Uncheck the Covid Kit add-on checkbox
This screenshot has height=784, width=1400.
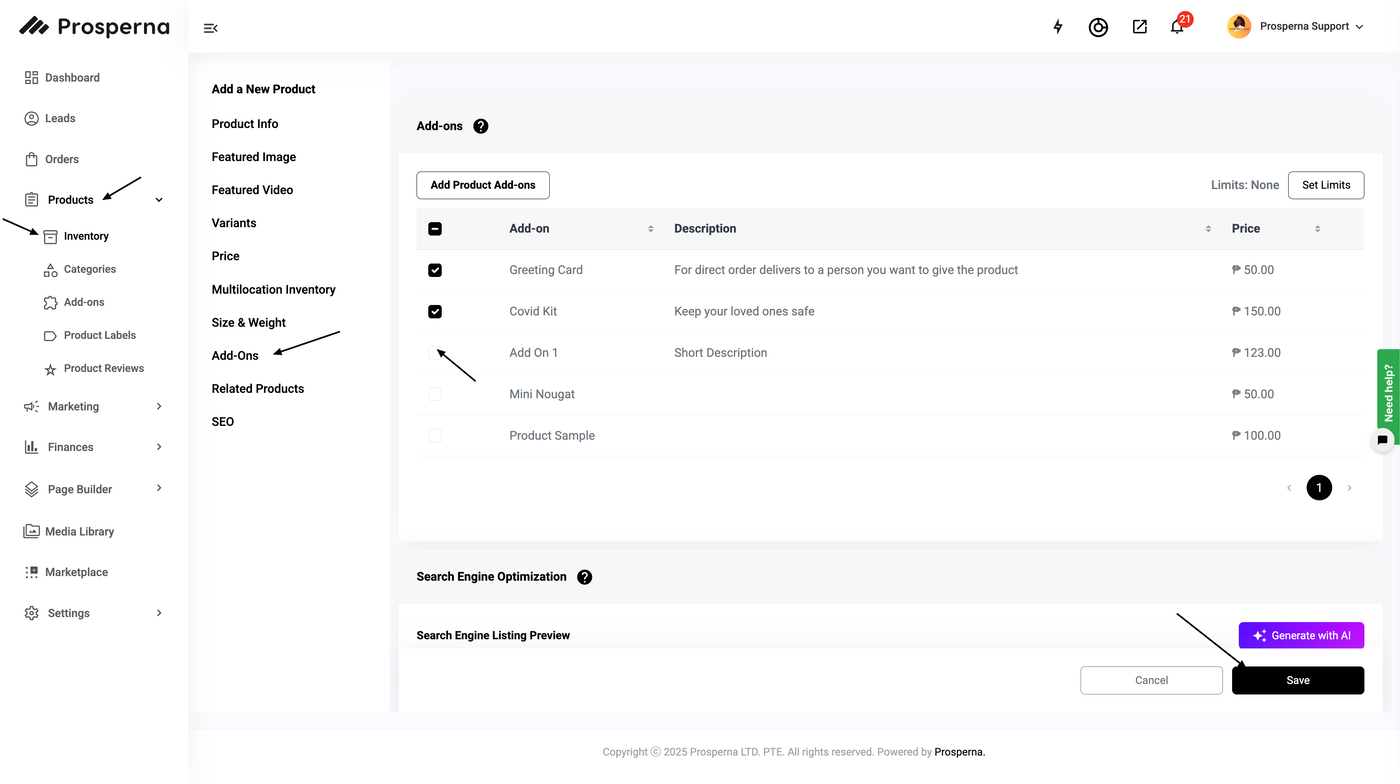[435, 311]
